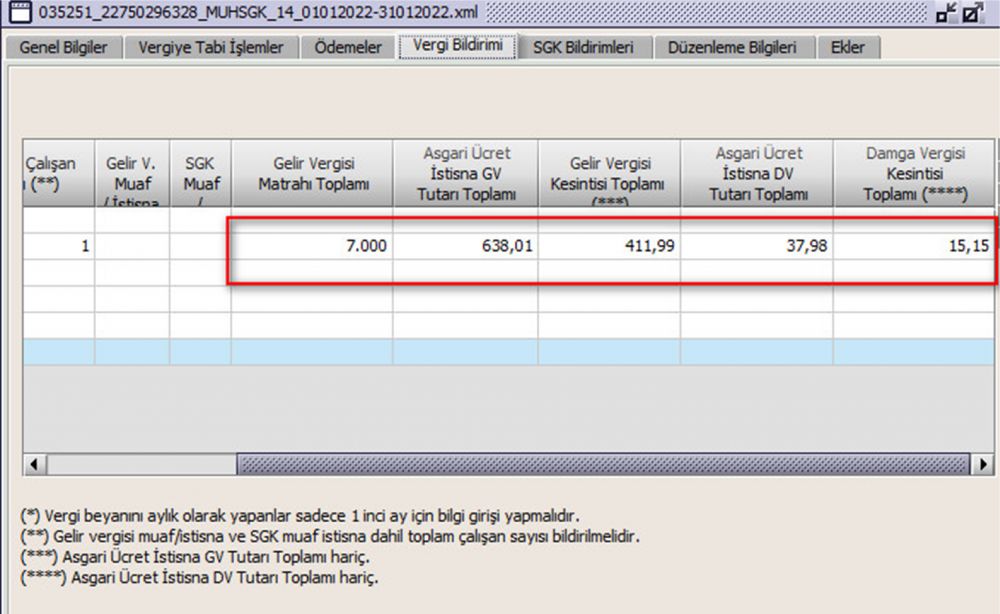Open the SGK Bildirimleri tab

(x=583, y=47)
